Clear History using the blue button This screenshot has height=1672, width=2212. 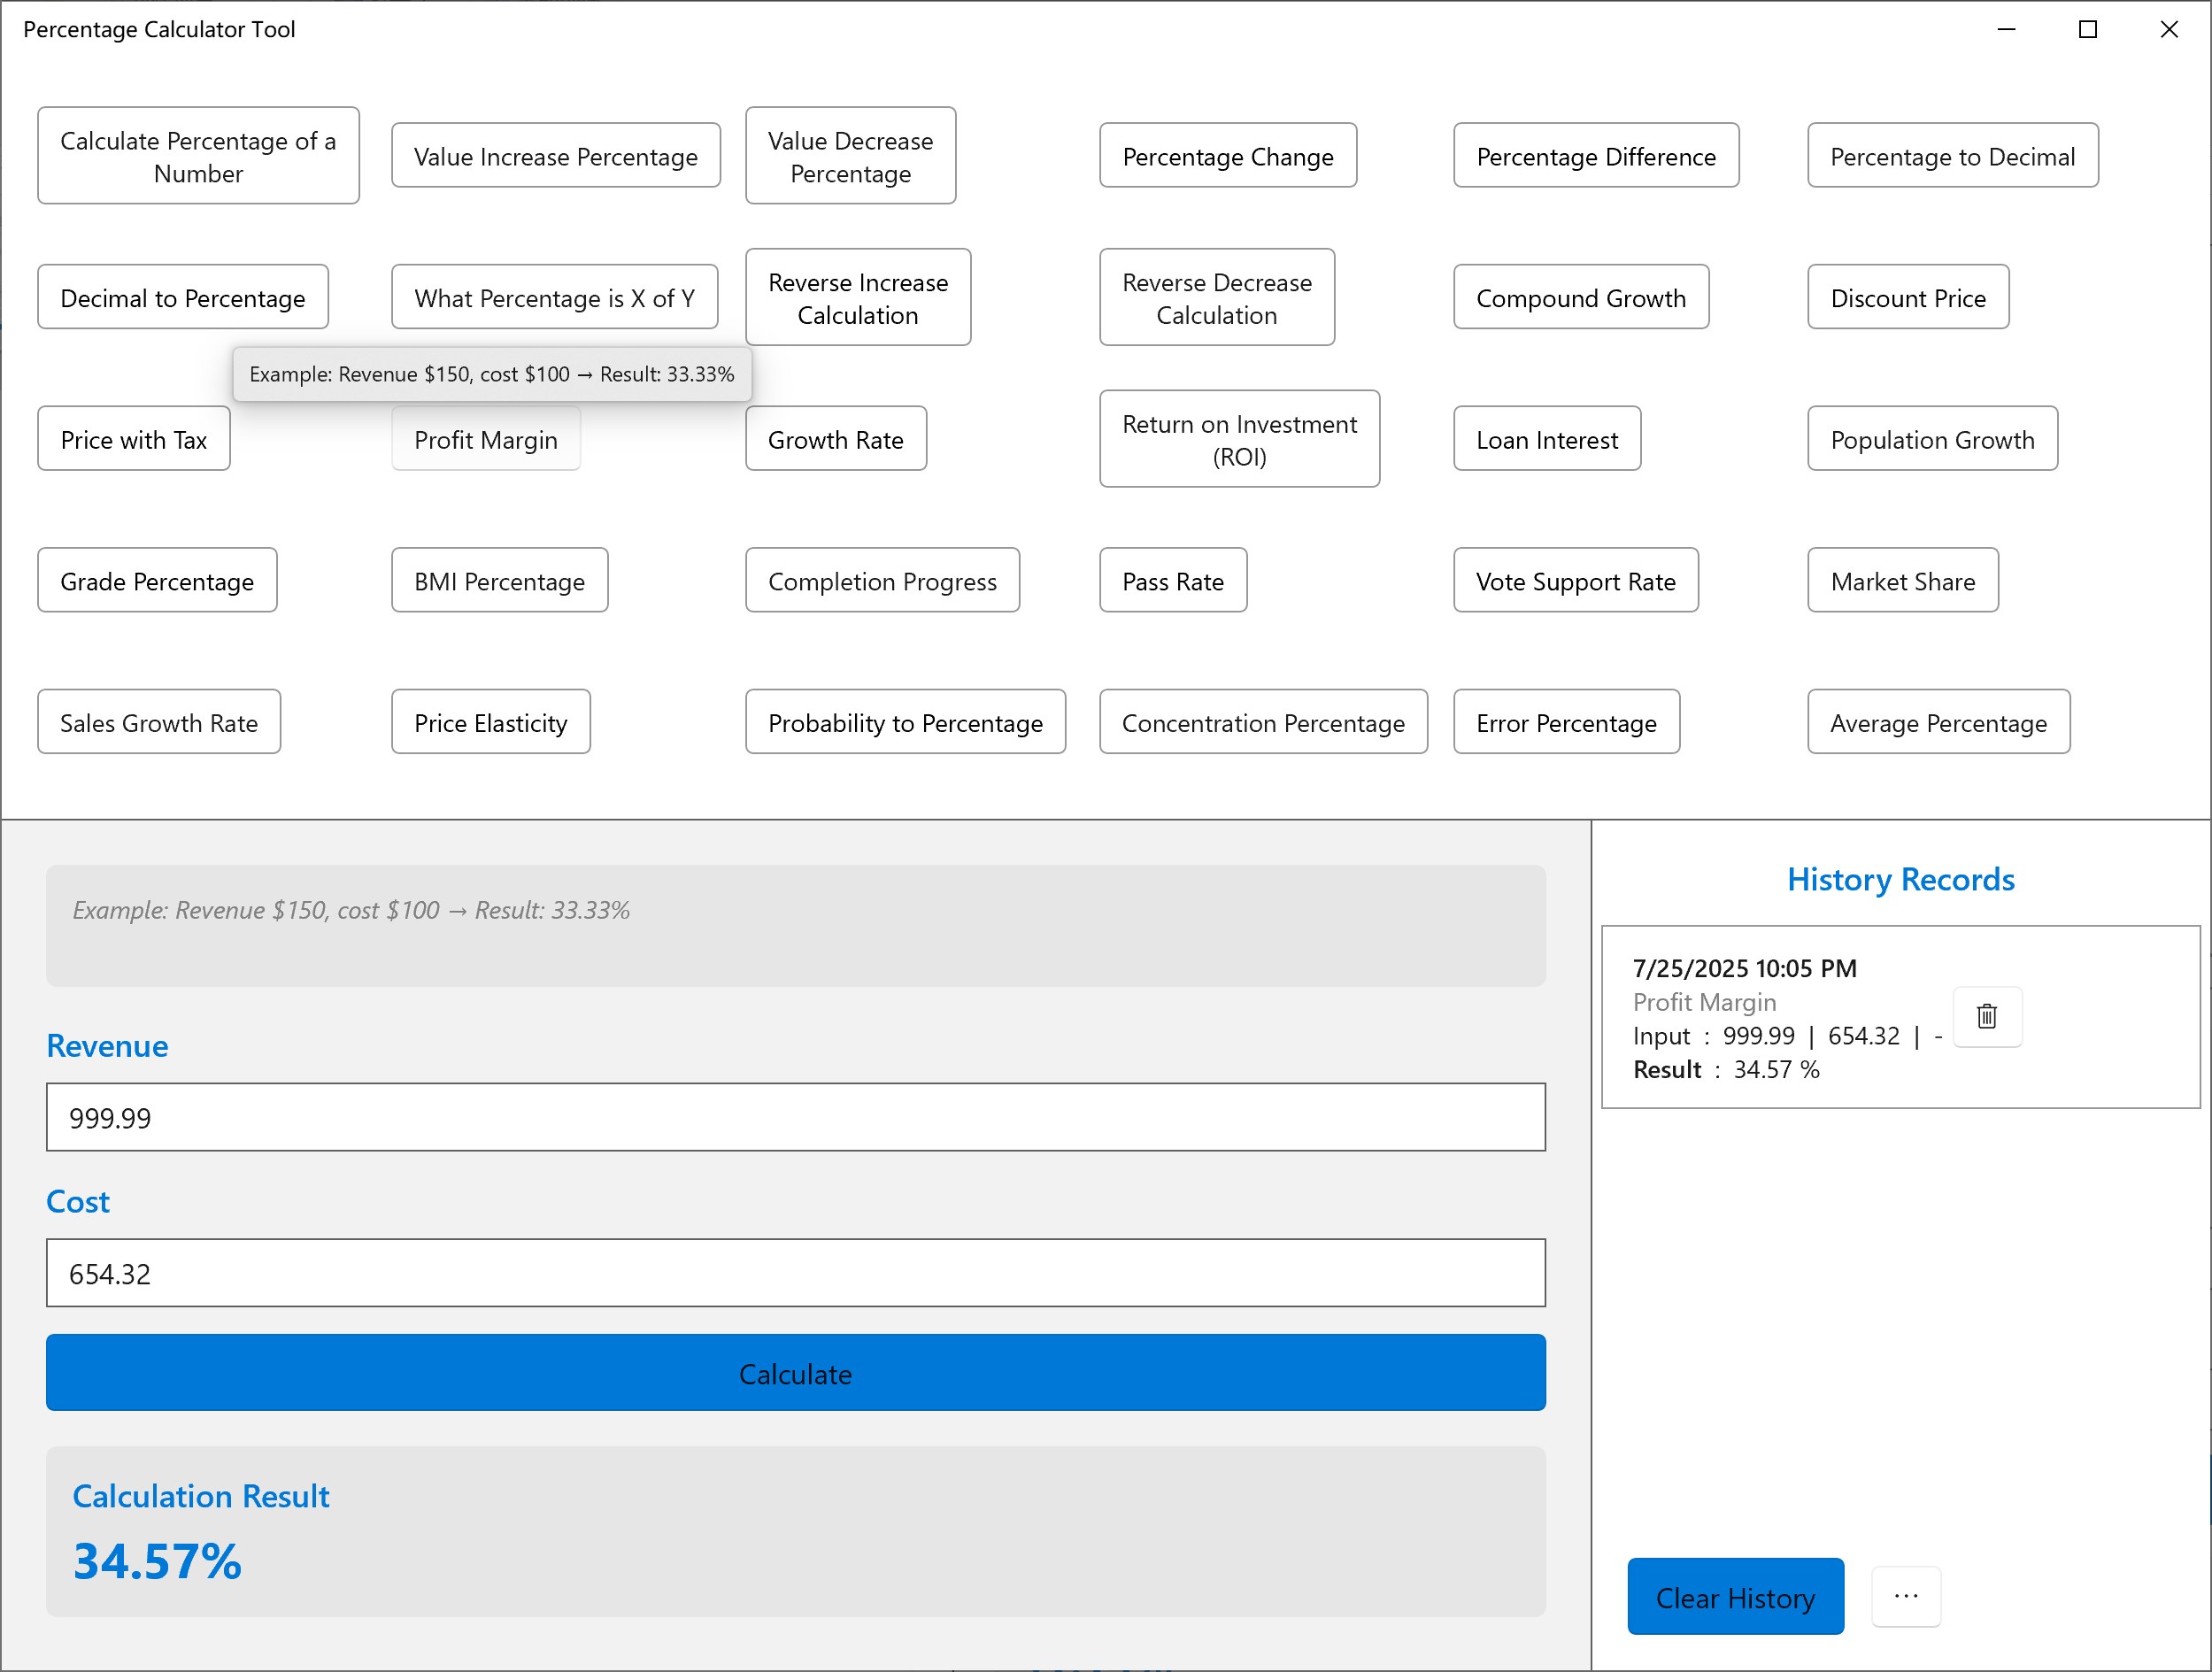1734,1596
